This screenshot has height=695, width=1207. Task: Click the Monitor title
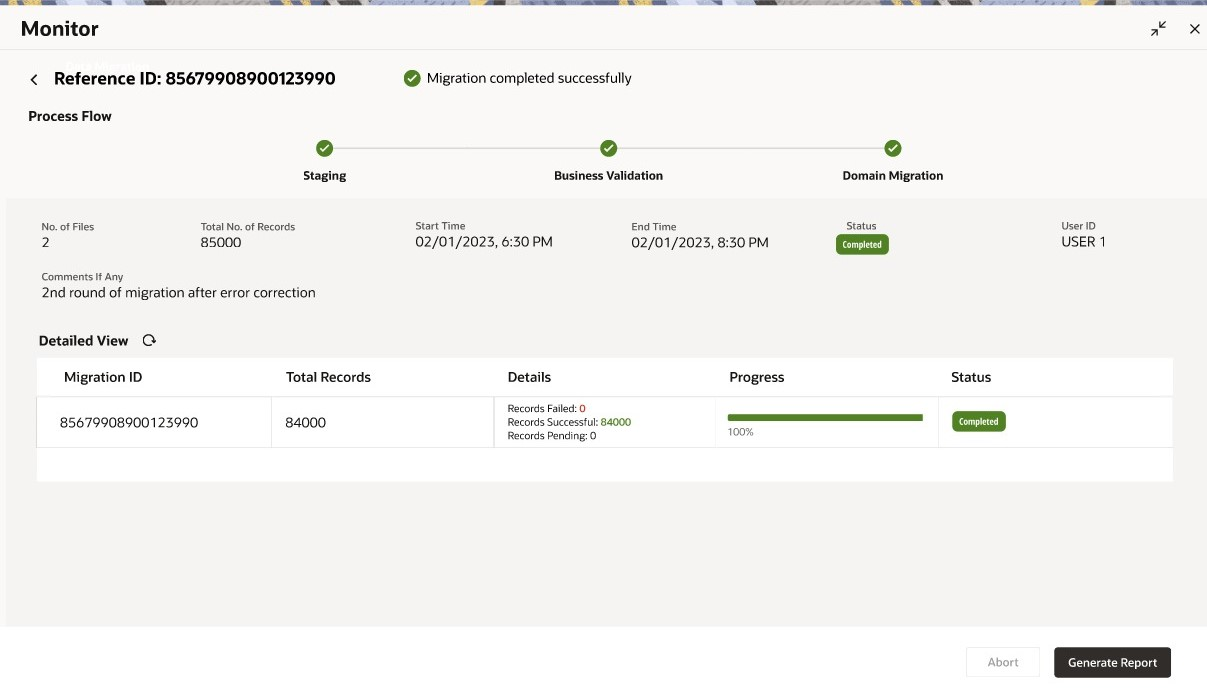[60, 29]
